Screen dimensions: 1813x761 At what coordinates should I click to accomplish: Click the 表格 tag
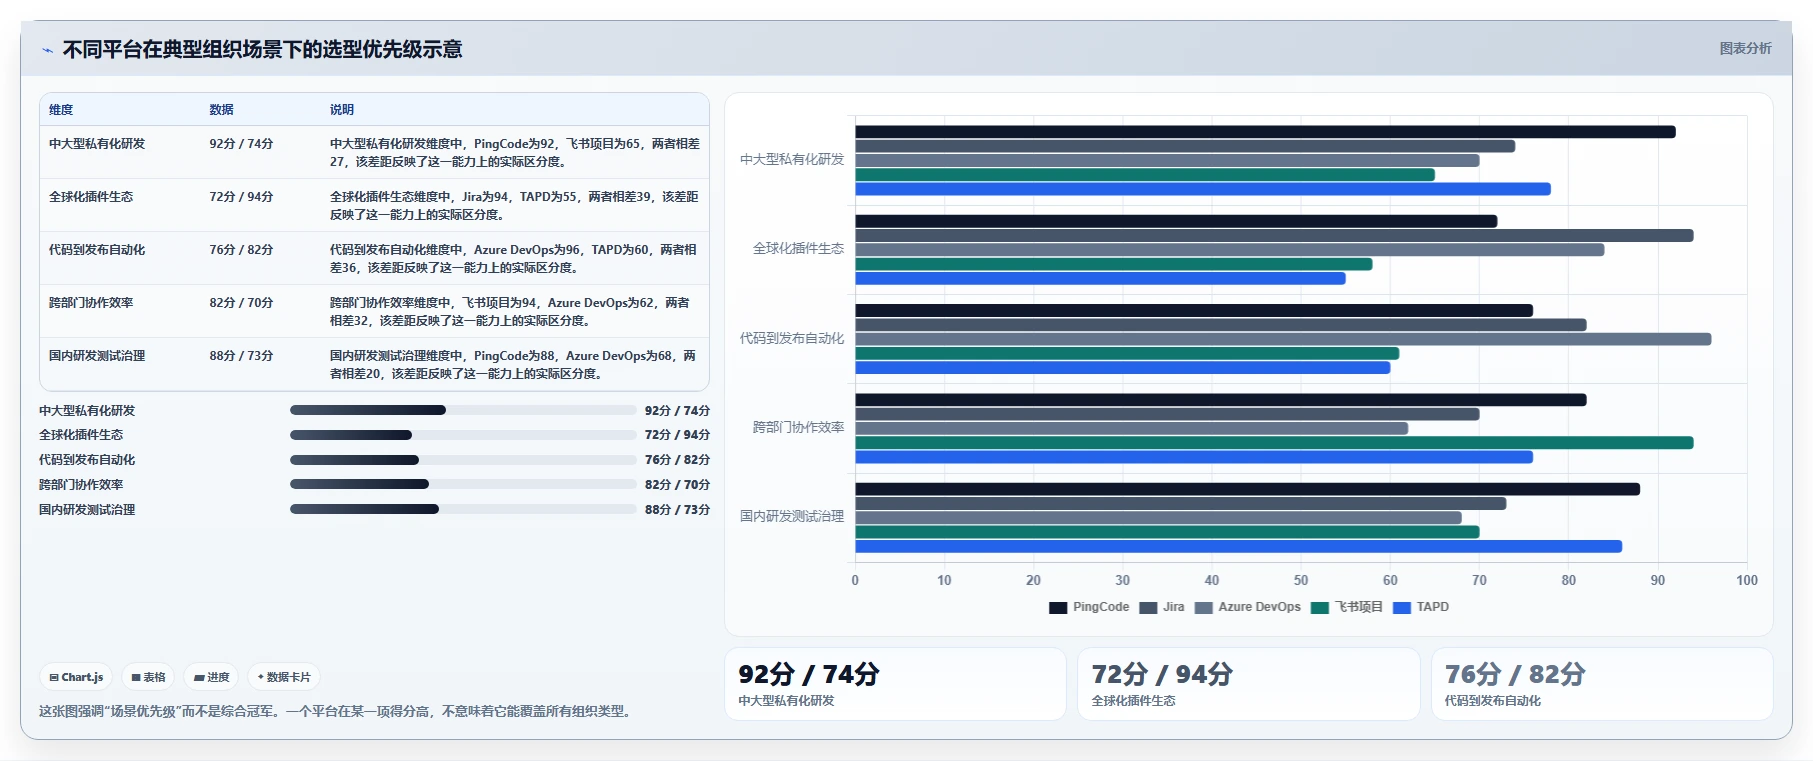pyautogui.click(x=148, y=677)
